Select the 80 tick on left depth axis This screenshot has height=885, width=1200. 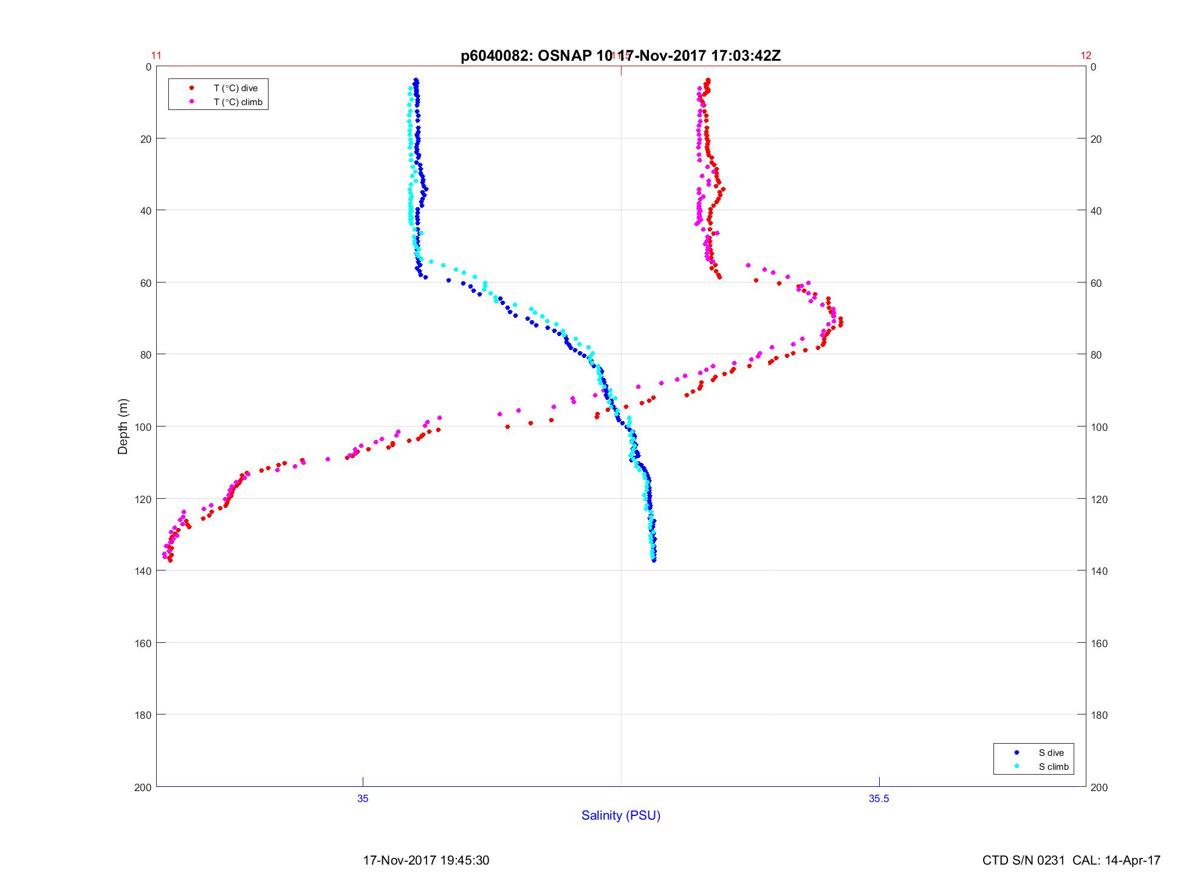point(145,355)
